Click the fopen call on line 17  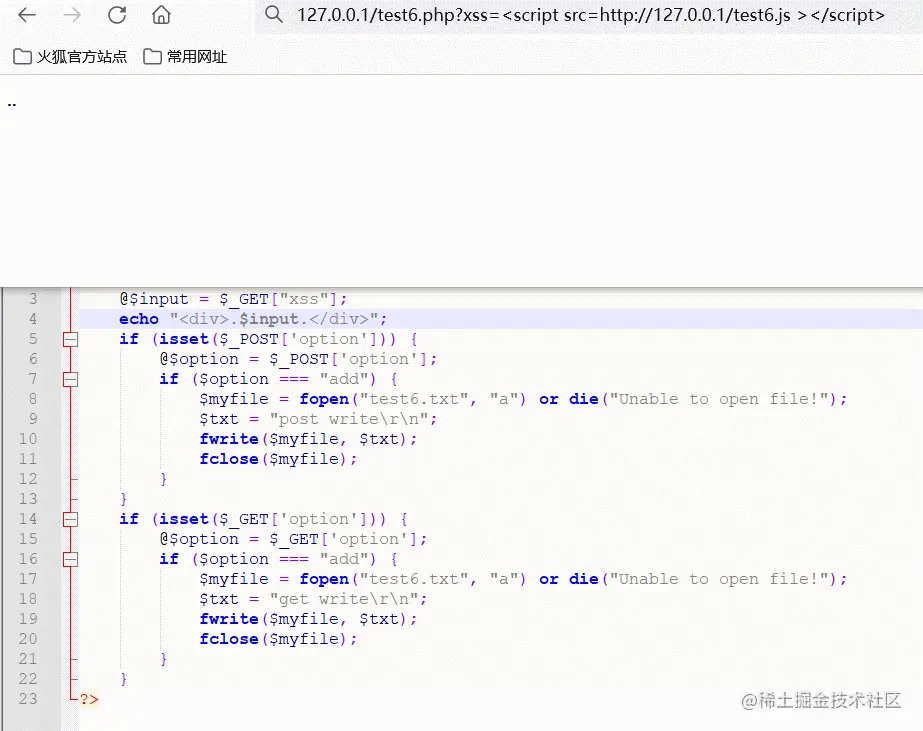(x=324, y=579)
